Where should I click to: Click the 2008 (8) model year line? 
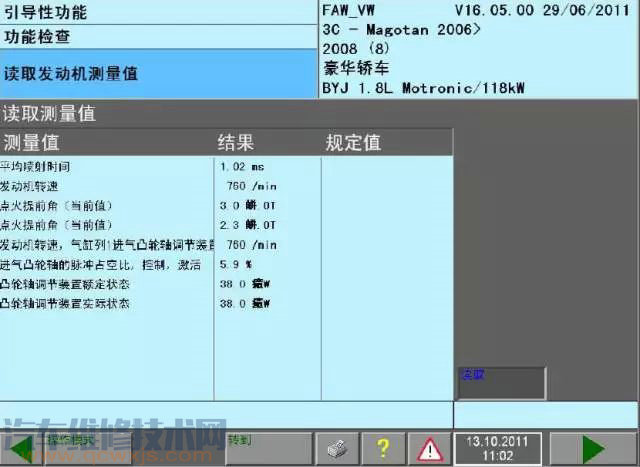[356, 49]
